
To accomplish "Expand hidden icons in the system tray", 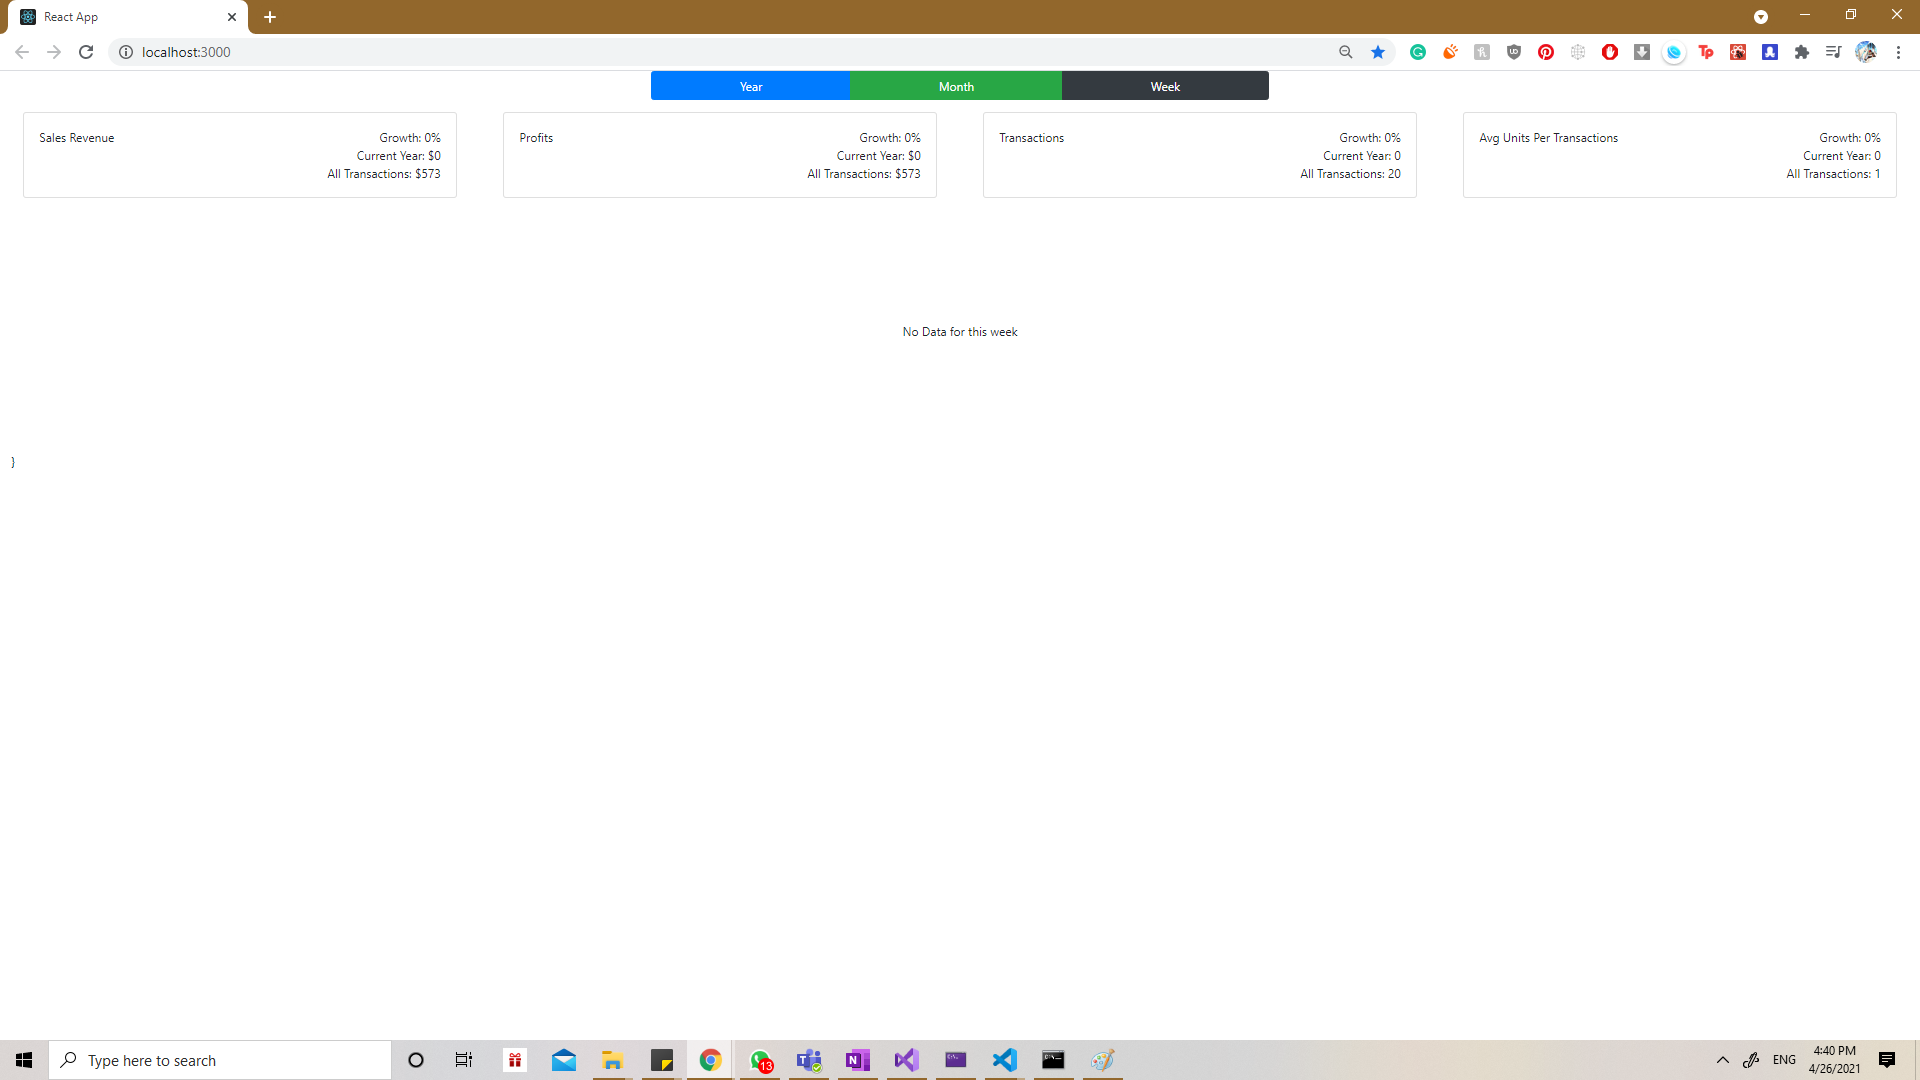I will point(1723,1060).
